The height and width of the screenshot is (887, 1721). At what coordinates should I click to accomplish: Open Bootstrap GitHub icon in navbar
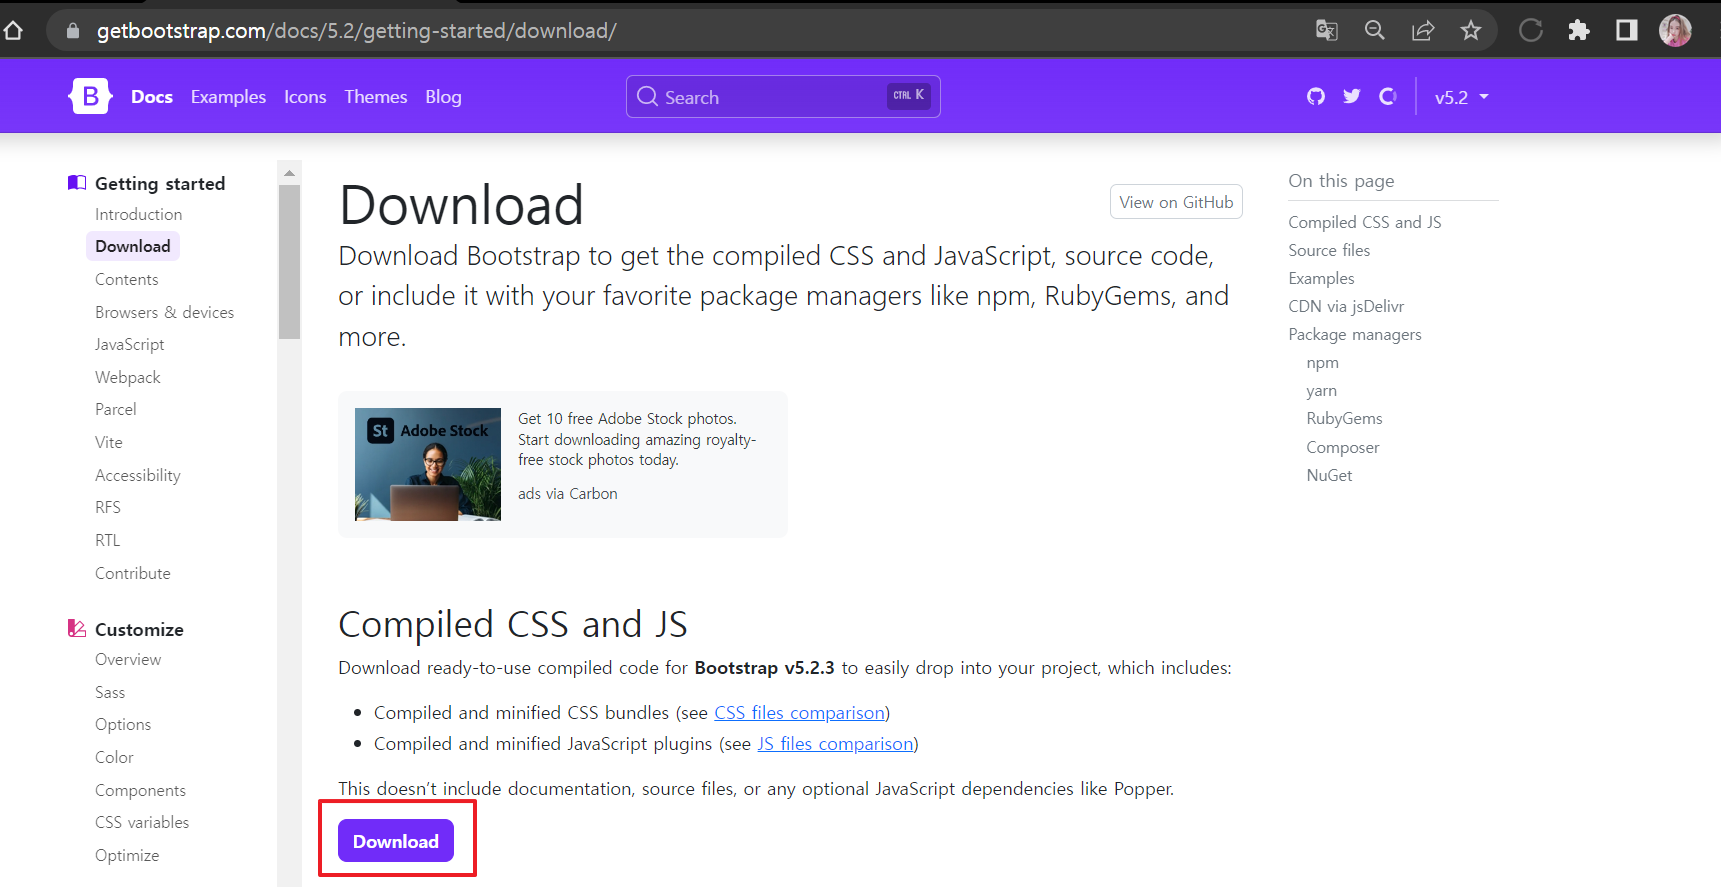click(1316, 96)
